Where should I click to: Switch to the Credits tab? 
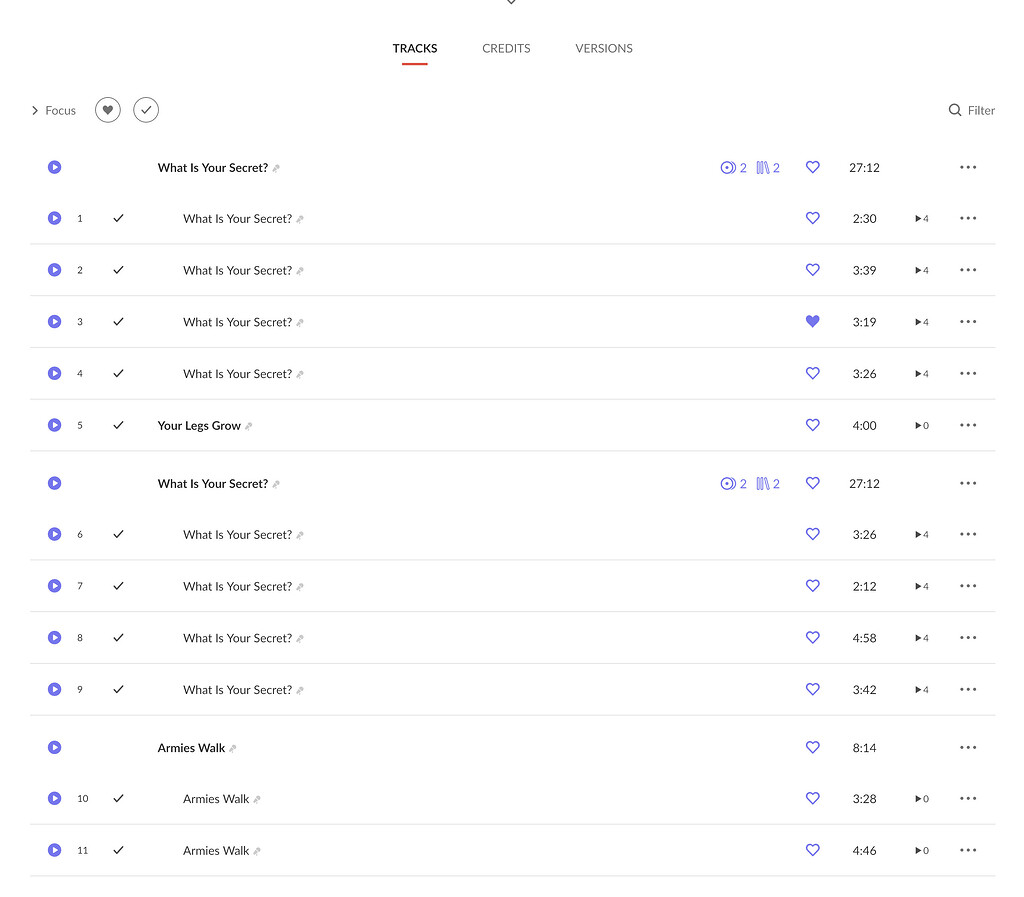506,48
